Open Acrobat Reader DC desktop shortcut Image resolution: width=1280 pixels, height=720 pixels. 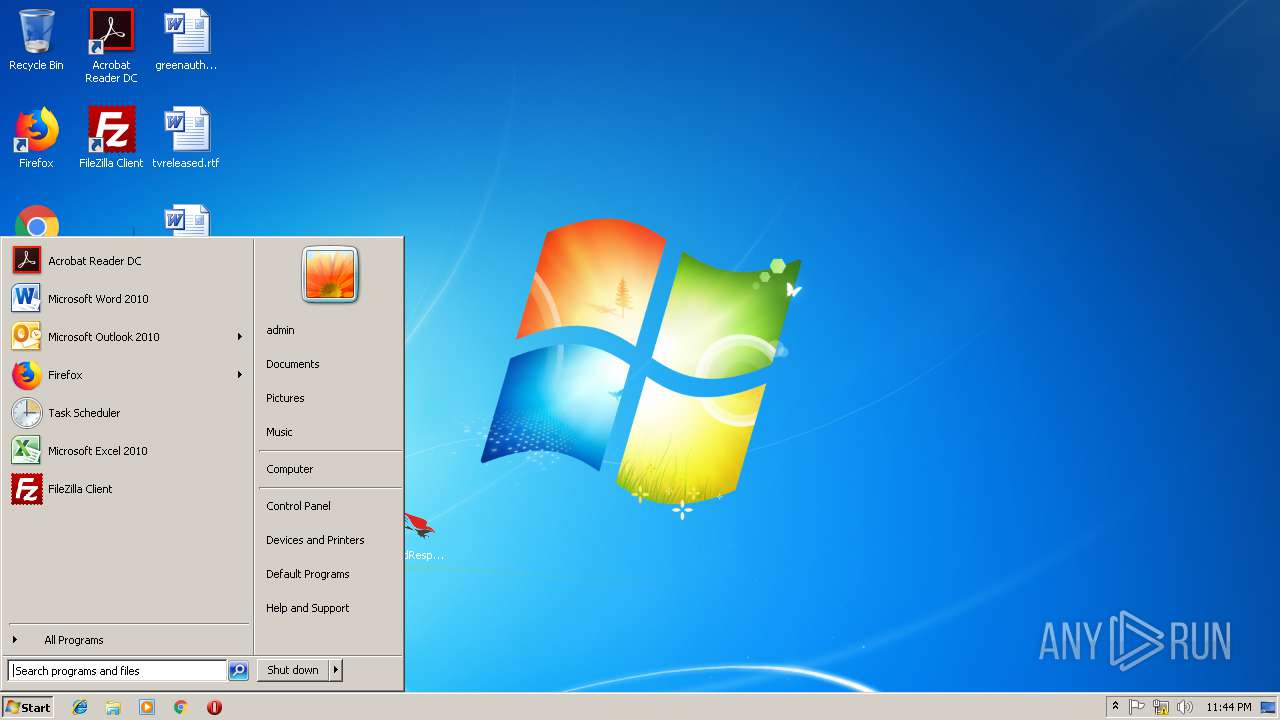pyautogui.click(x=111, y=45)
